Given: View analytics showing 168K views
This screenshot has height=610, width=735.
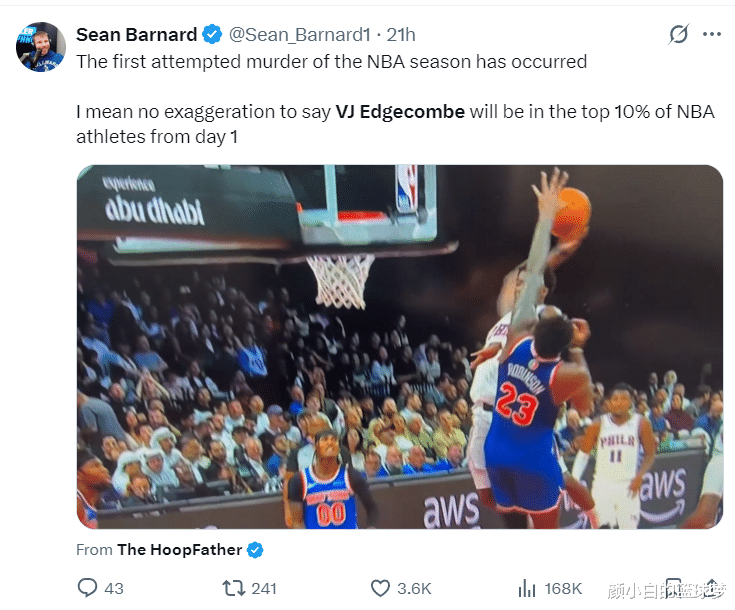Looking at the screenshot, I should (x=527, y=588).
